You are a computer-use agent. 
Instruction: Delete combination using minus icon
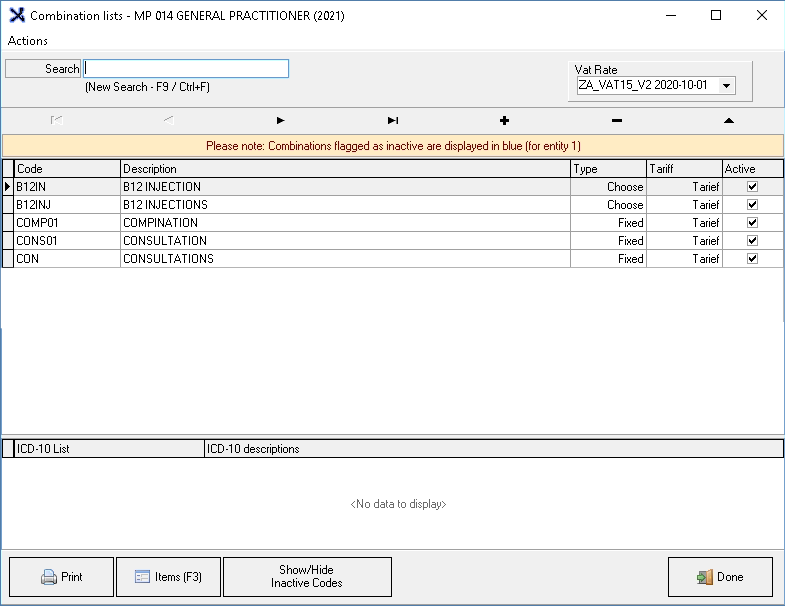(x=616, y=121)
